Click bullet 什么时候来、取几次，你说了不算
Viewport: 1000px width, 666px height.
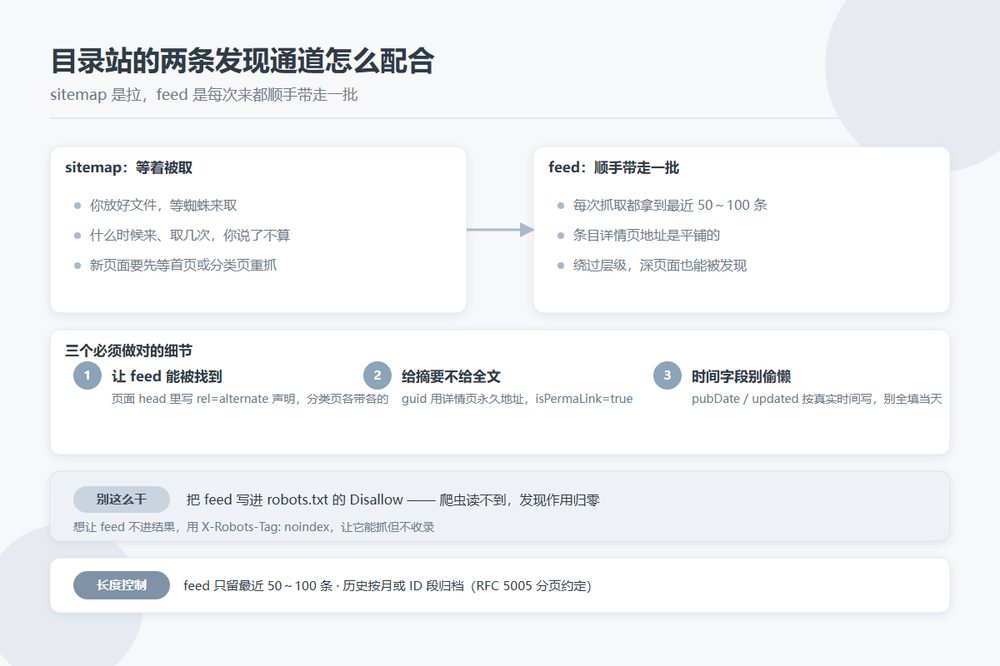[x=190, y=235]
